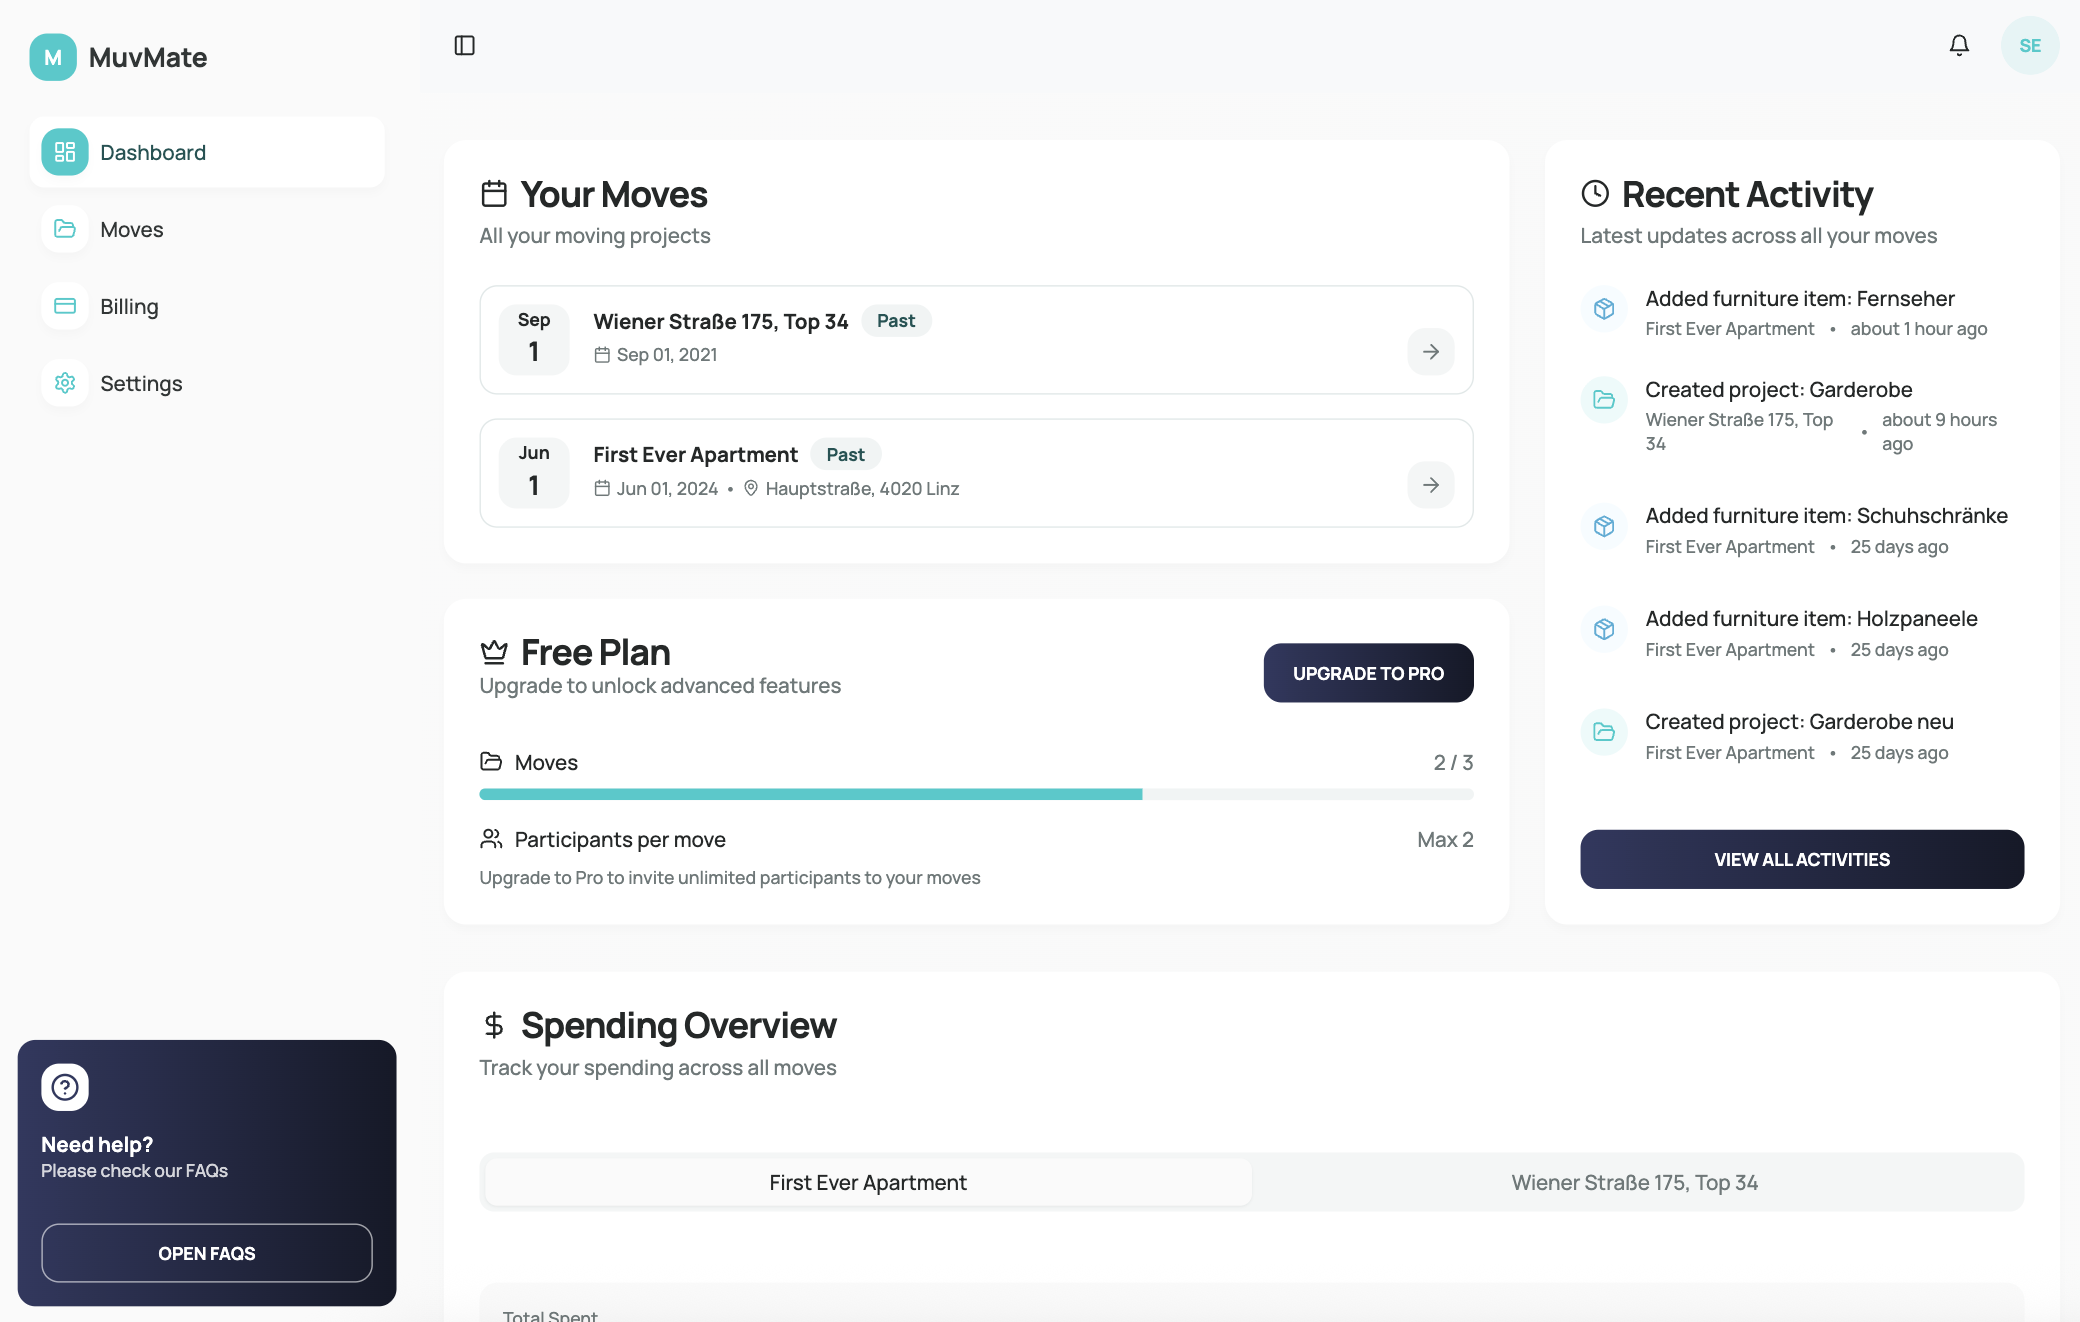Click the help question mark icon
The width and height of the screenshot is (2080, 1322).
(x=65, y=1087)
